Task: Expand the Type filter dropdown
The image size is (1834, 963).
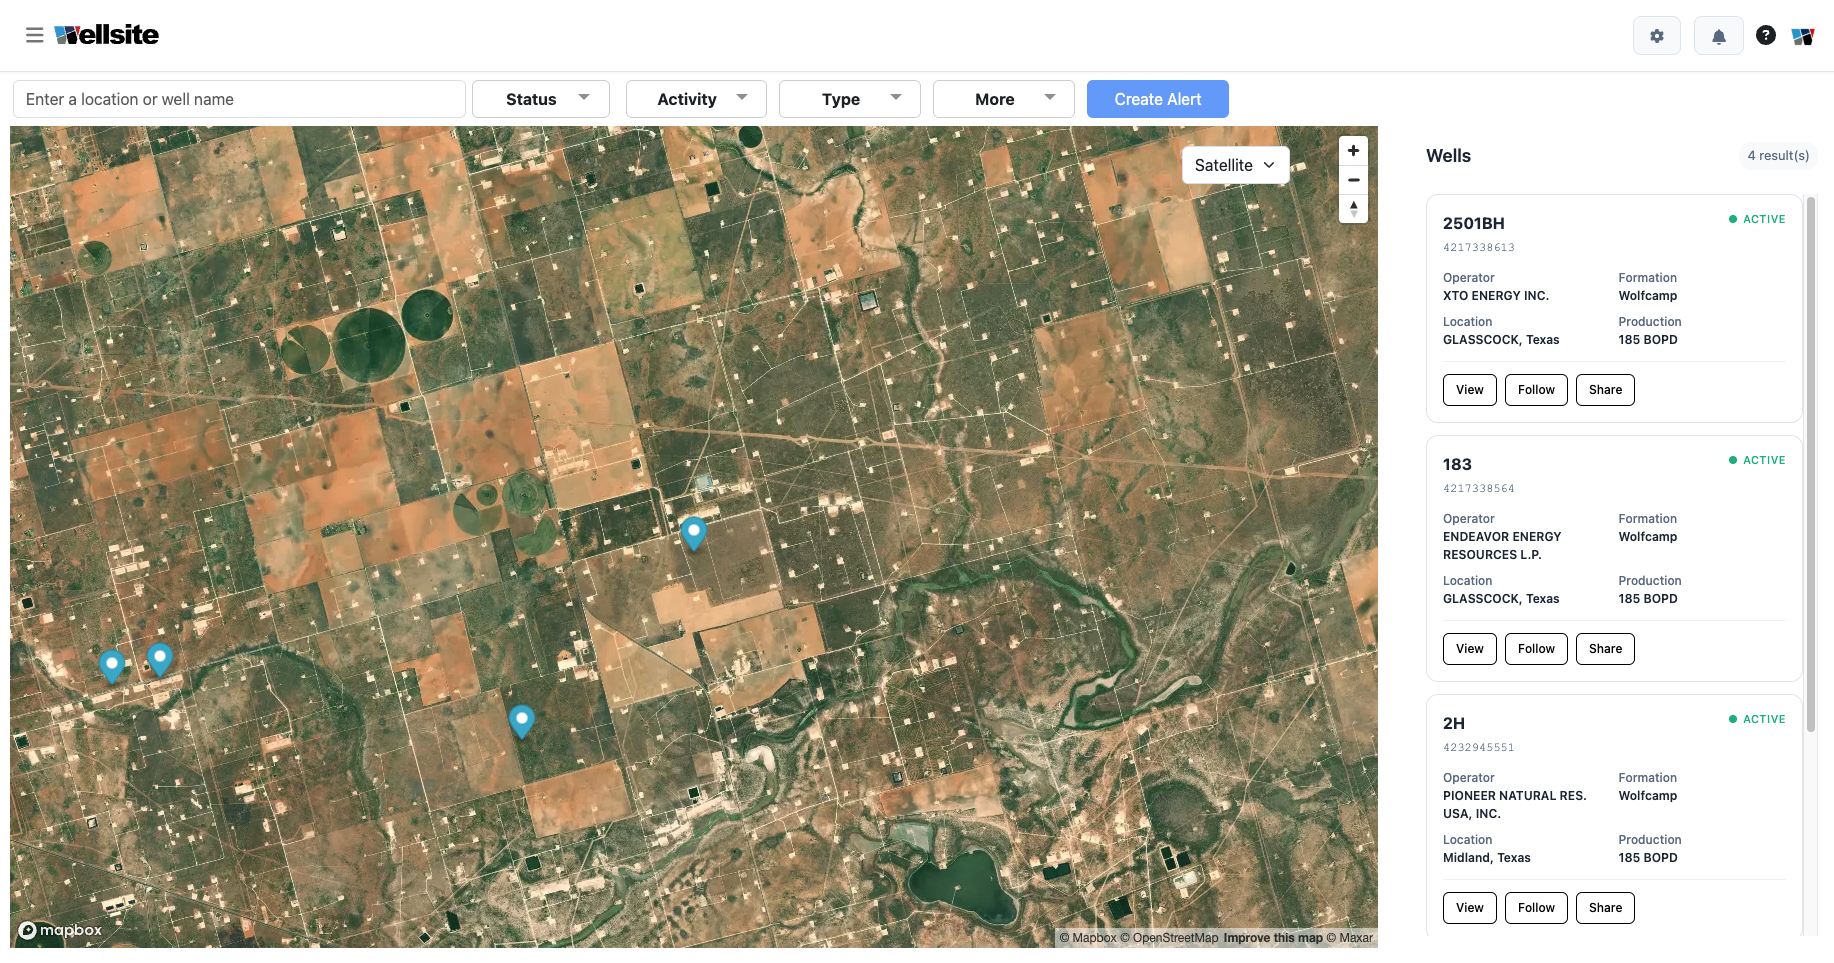Action: coord(850,99)
